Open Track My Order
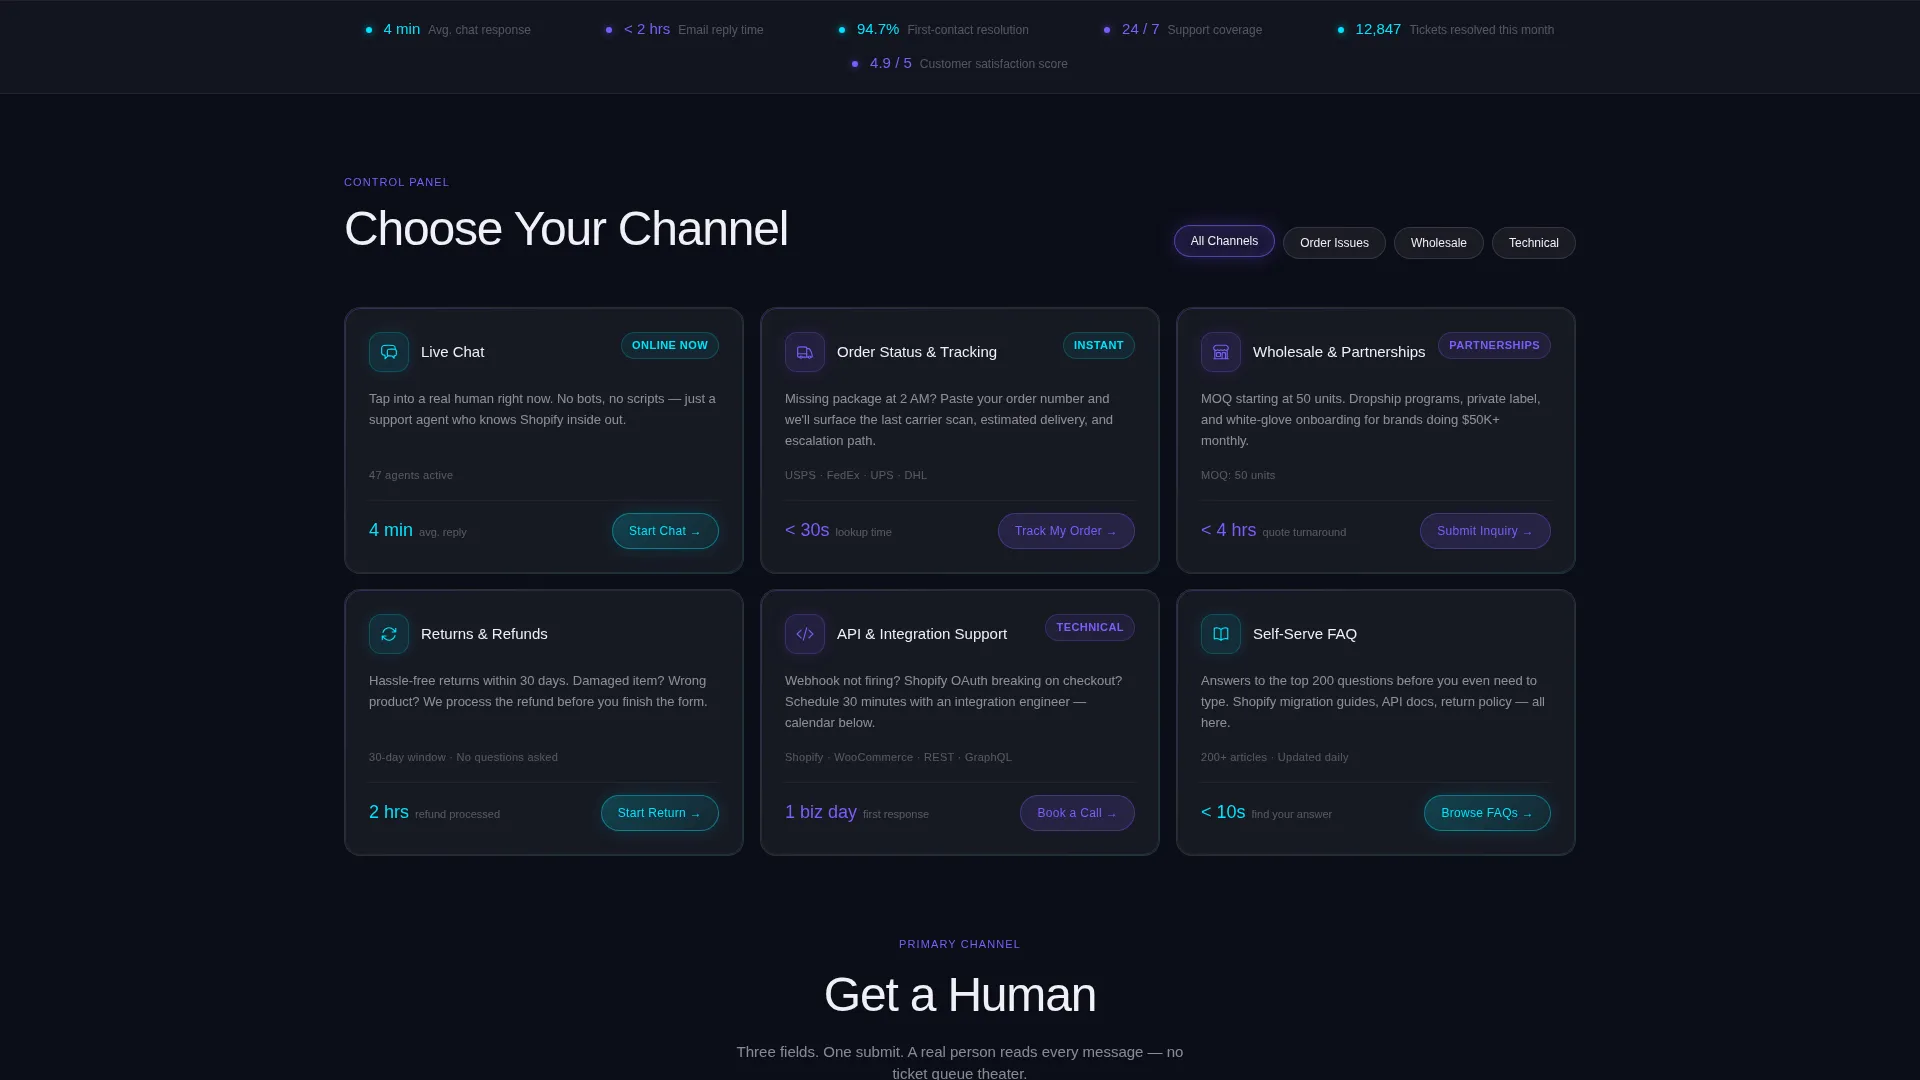The width and height of the screenshot is (1920, 1080). coord(1066,531)
